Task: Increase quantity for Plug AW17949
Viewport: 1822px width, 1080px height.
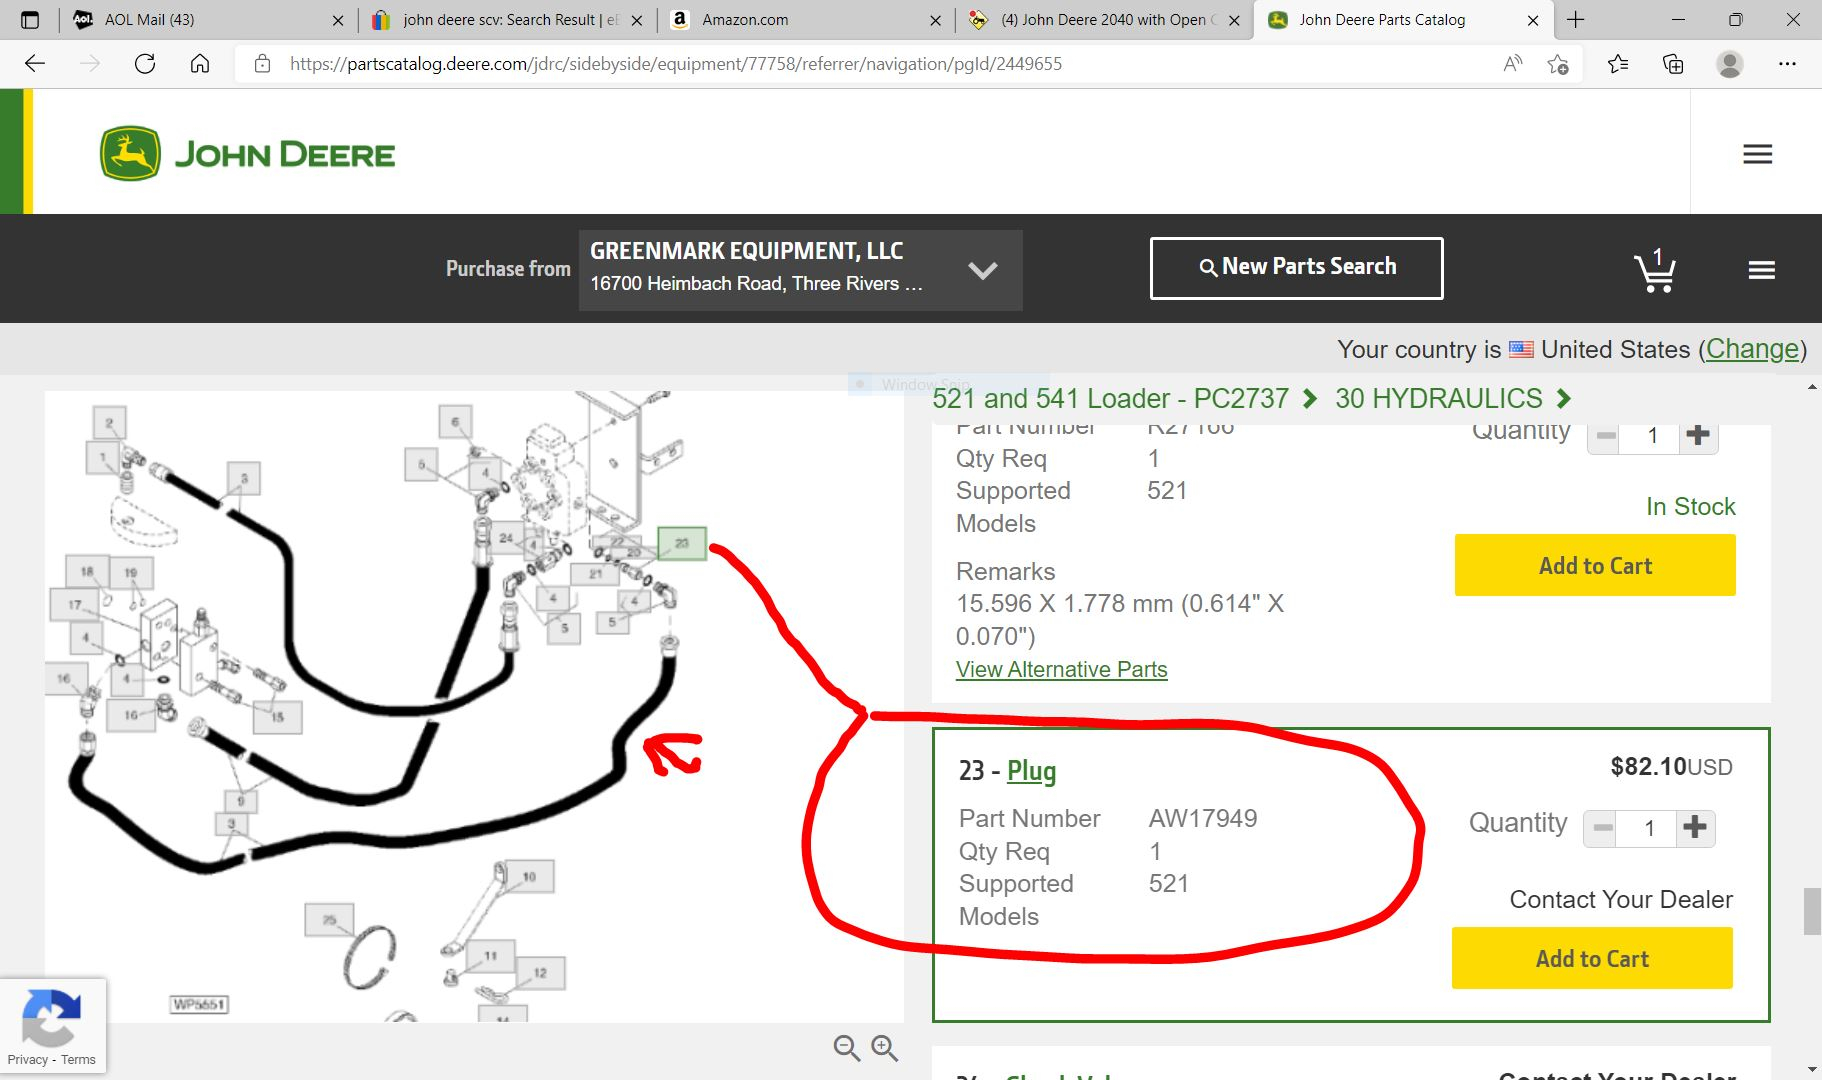Action: click(1695, 827)
